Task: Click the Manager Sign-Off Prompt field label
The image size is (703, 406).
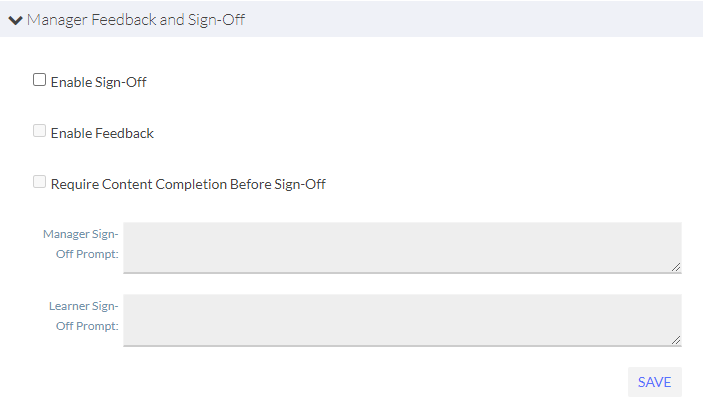Action: [81, 244]
